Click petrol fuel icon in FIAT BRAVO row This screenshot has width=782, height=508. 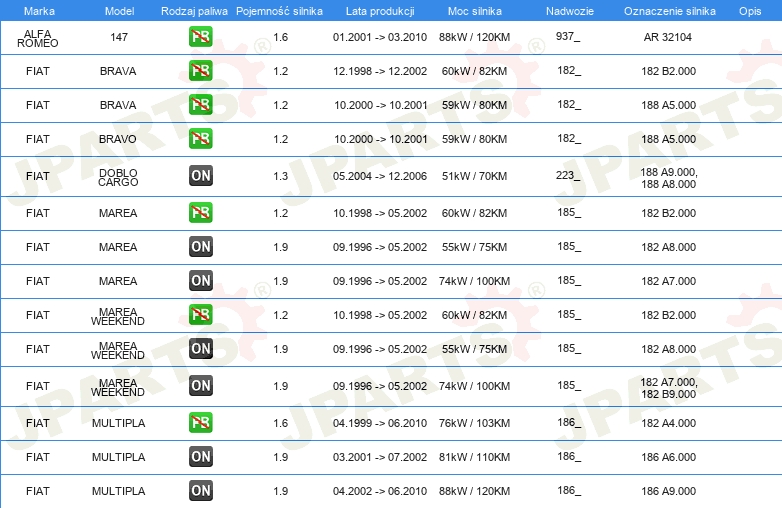pos(200,138)
